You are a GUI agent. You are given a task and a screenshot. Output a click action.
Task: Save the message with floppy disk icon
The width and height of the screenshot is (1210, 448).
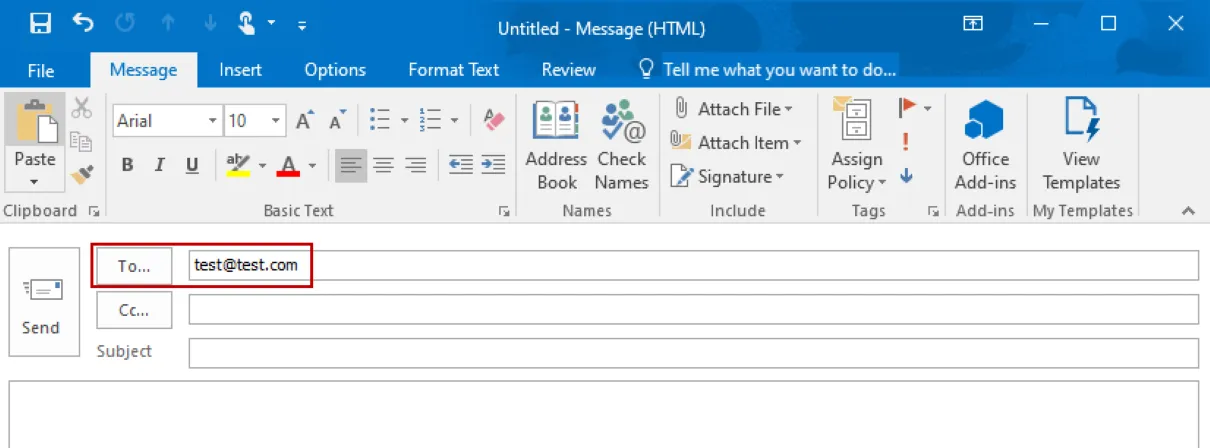[41, 24]
